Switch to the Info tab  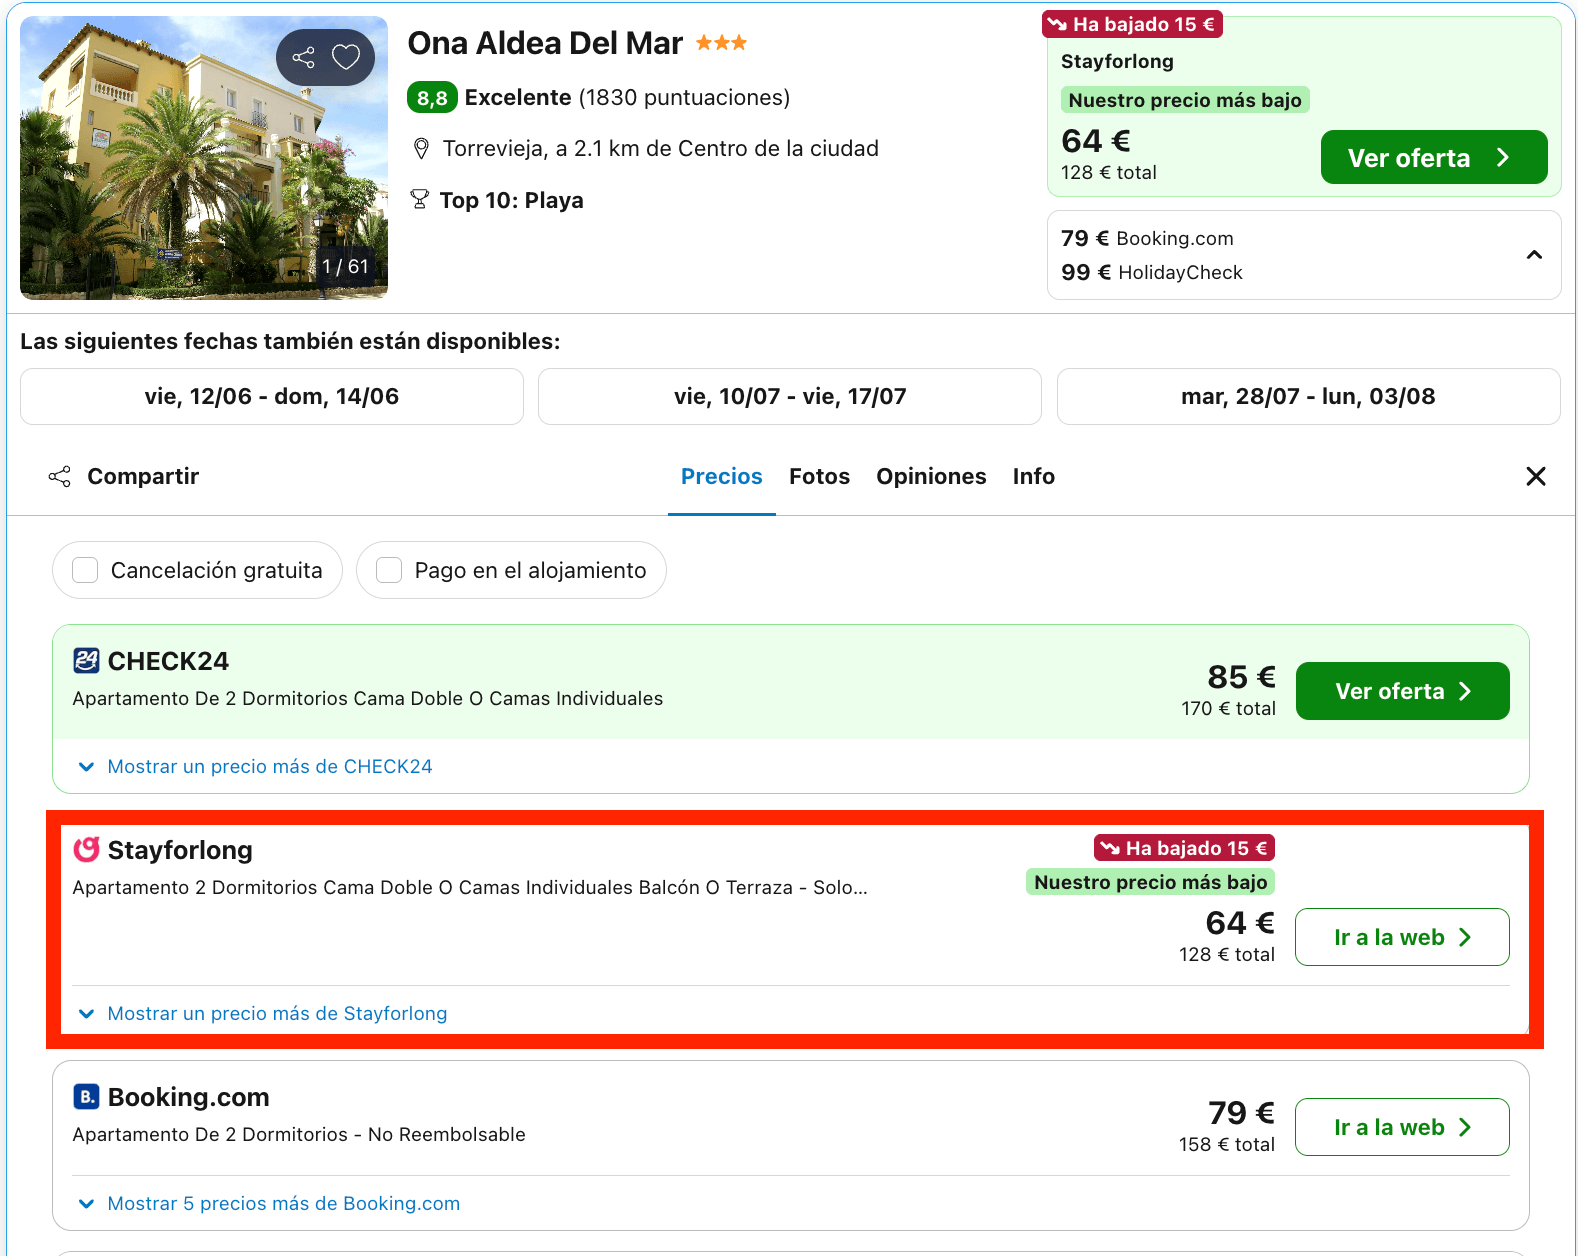(1034, 477)
